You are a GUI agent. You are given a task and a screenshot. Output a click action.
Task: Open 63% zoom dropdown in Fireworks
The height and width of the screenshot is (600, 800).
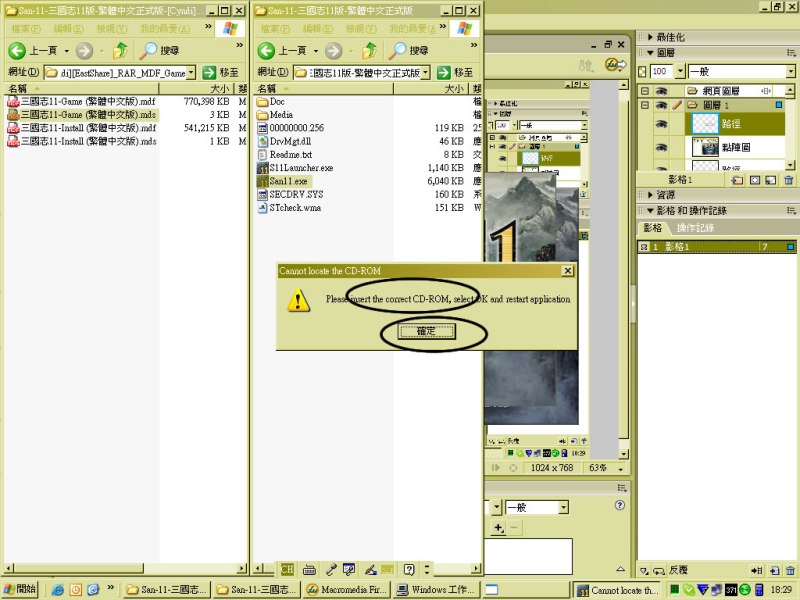point(620,468)
